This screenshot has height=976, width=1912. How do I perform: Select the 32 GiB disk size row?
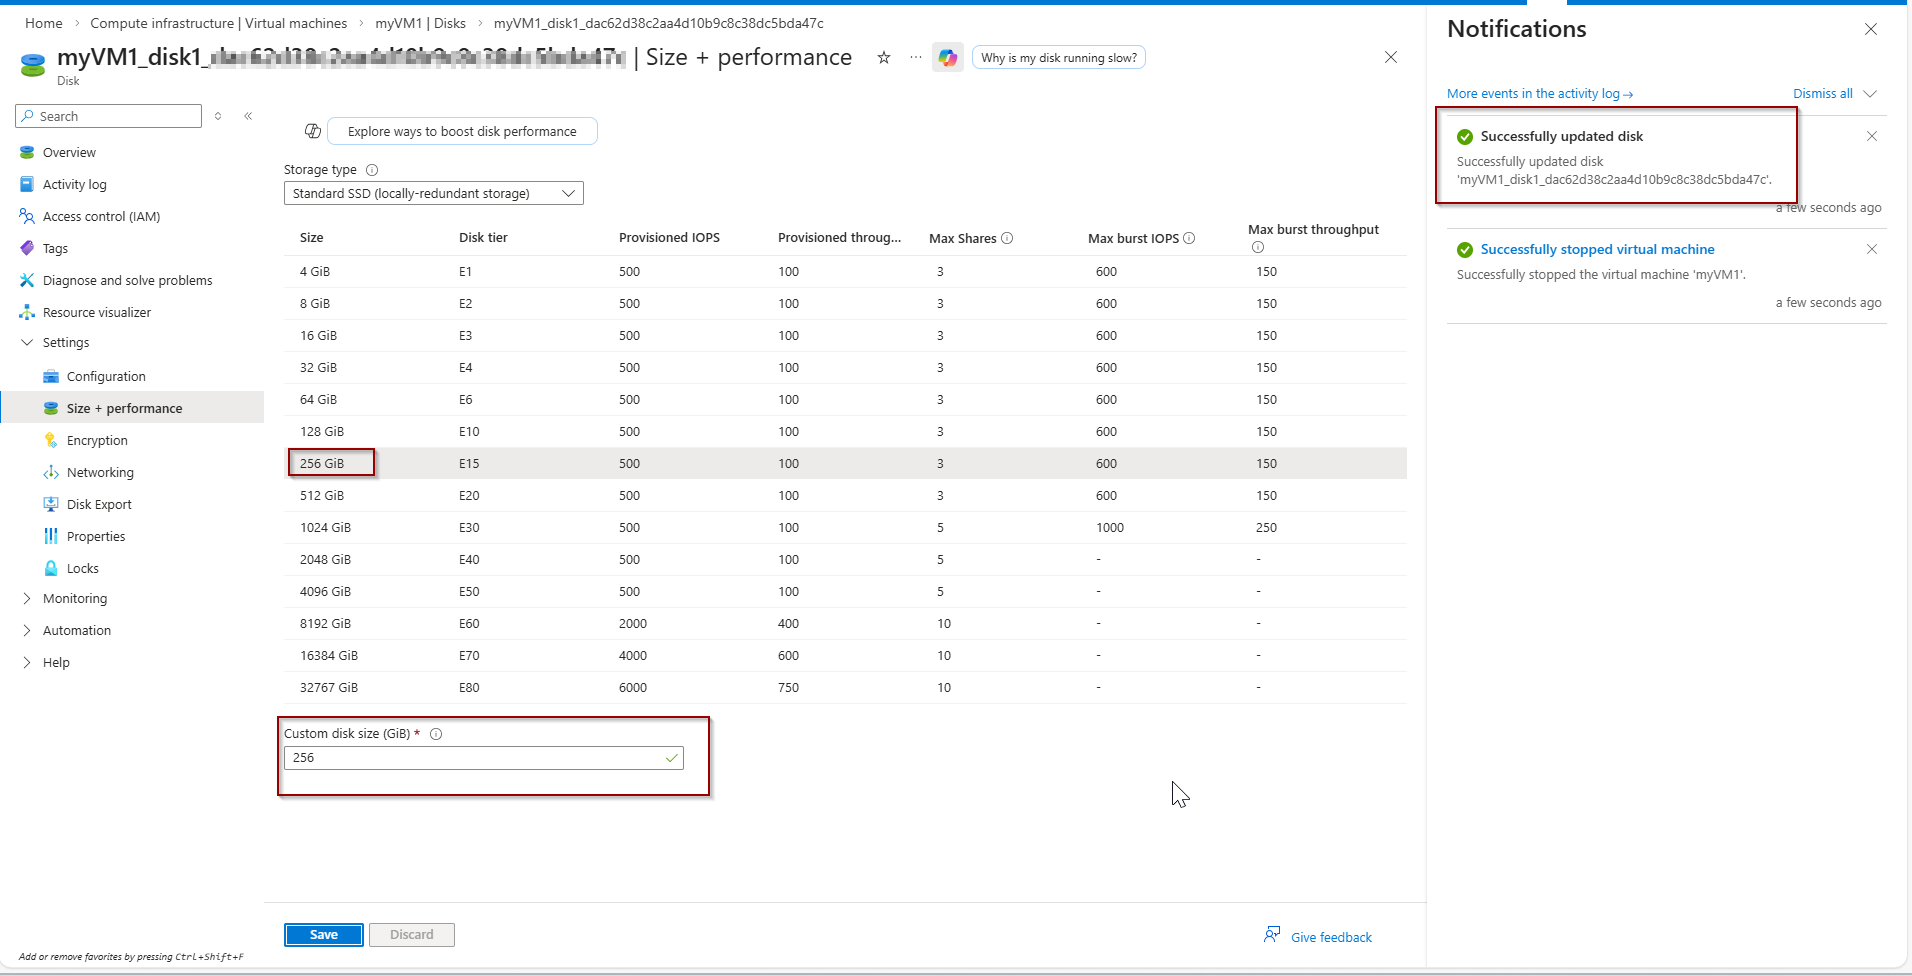point(845,368)
